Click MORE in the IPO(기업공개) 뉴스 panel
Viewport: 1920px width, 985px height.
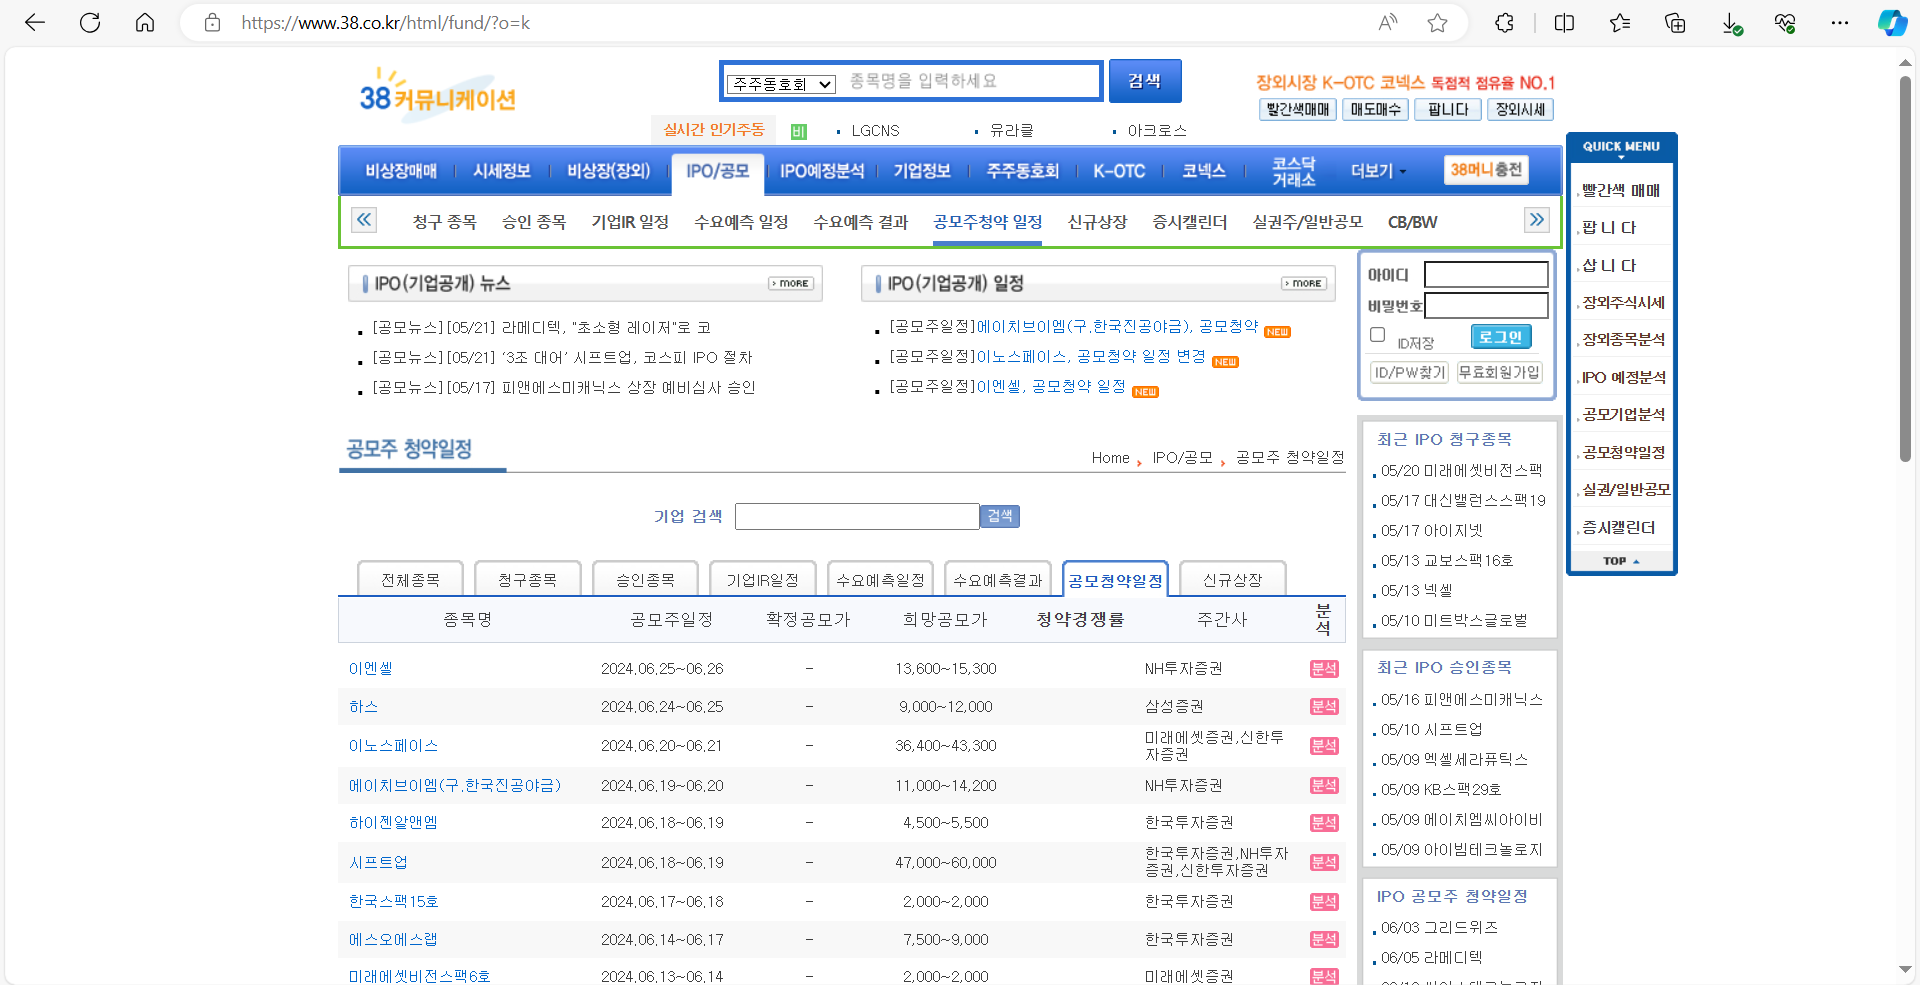791,284
